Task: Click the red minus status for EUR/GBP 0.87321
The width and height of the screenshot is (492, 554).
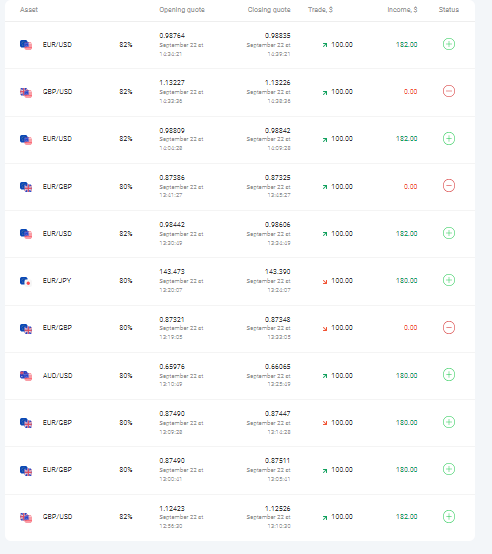Action: 449,327
